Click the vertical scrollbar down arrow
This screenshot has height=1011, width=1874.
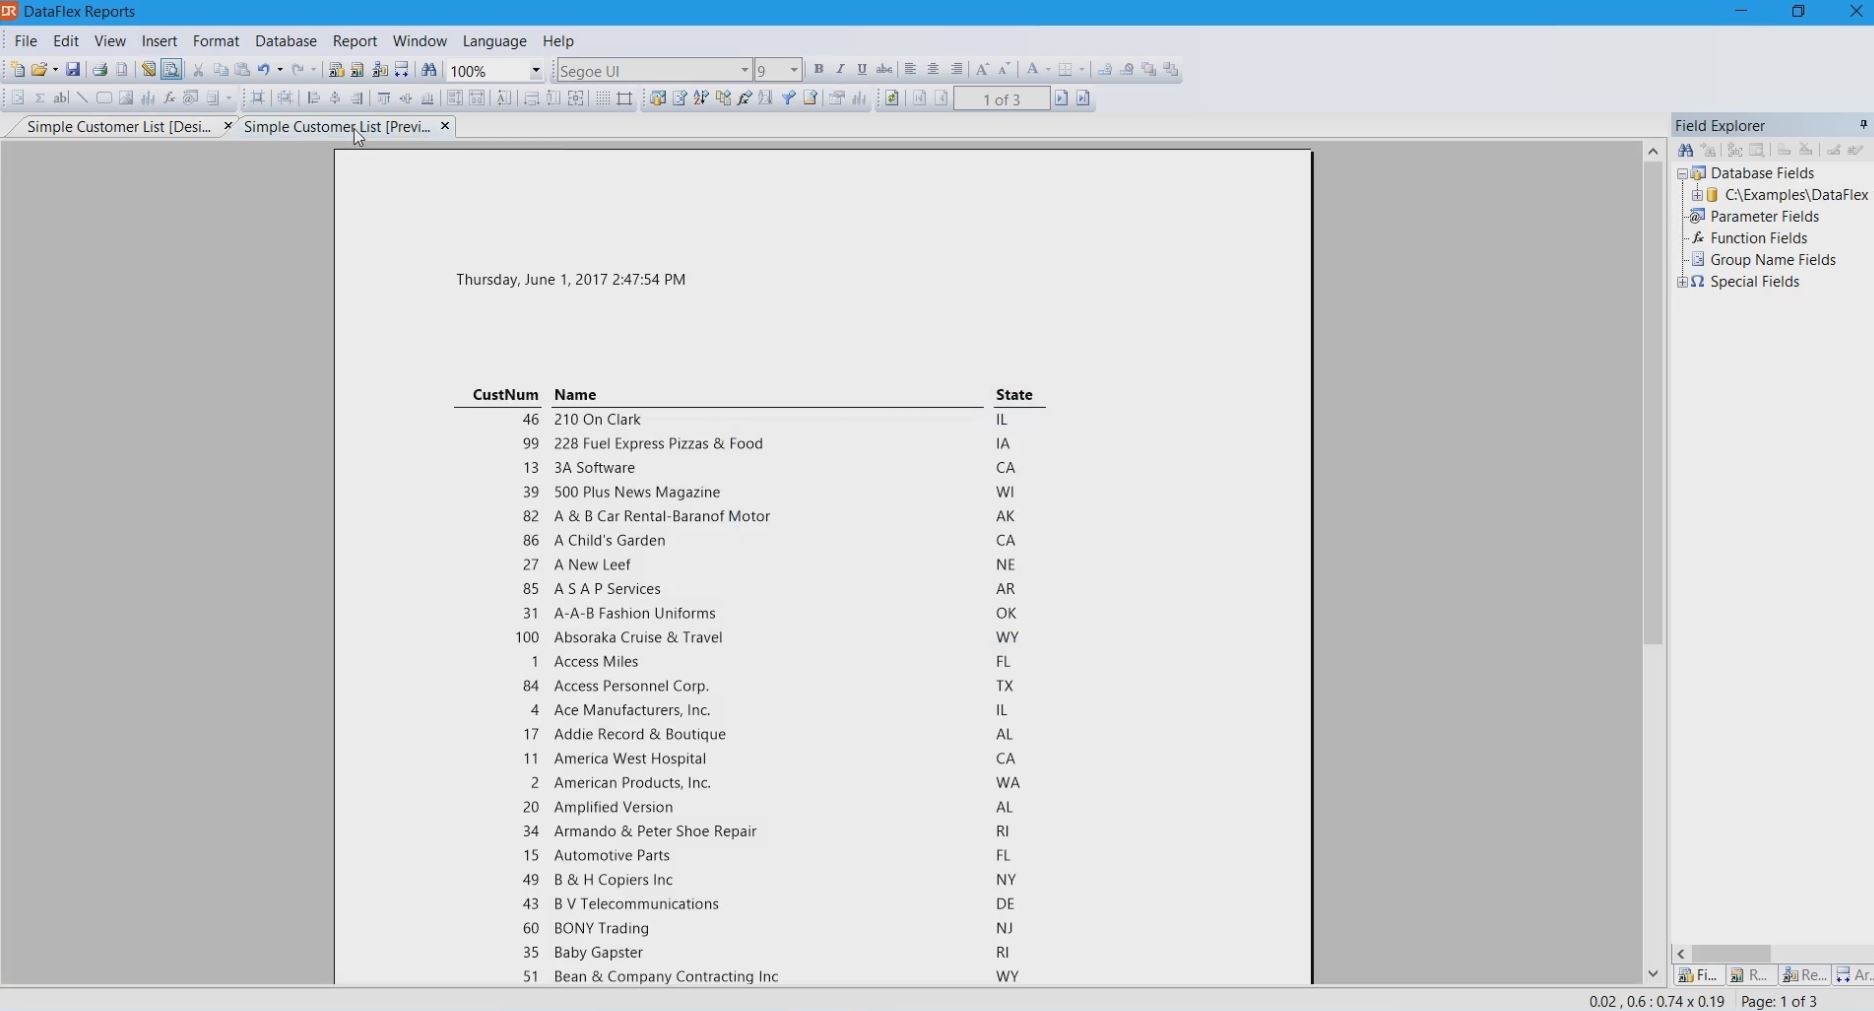[1653, 974]
